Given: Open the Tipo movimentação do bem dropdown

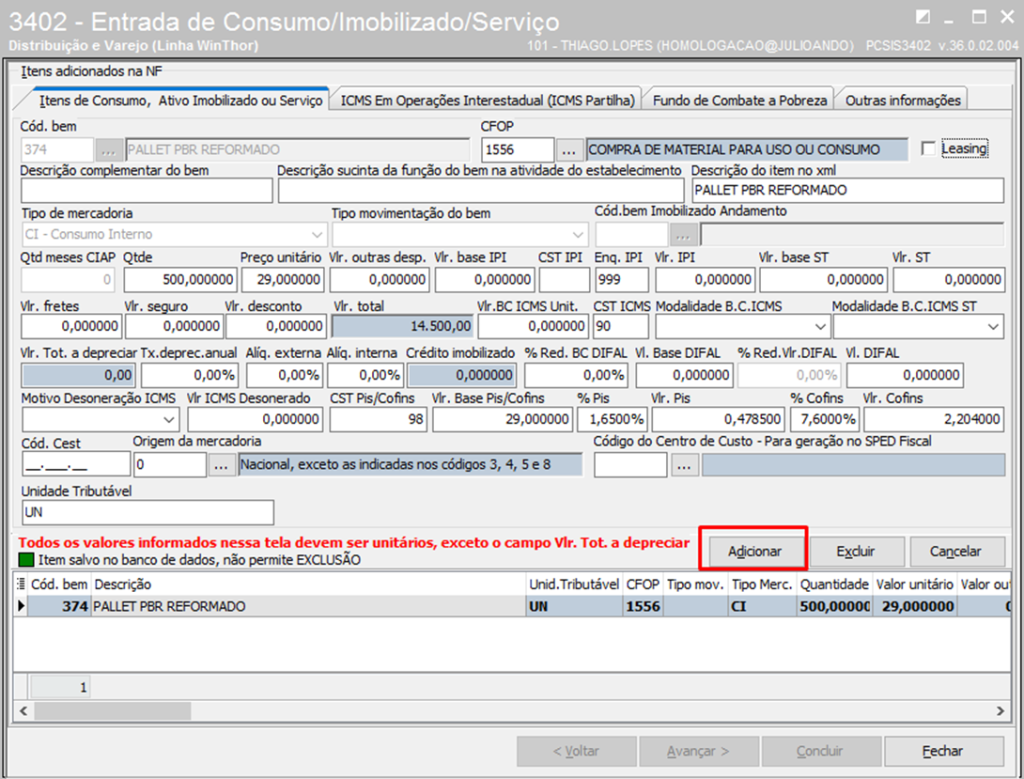Looking at the screenshot, I should point(574,235).
